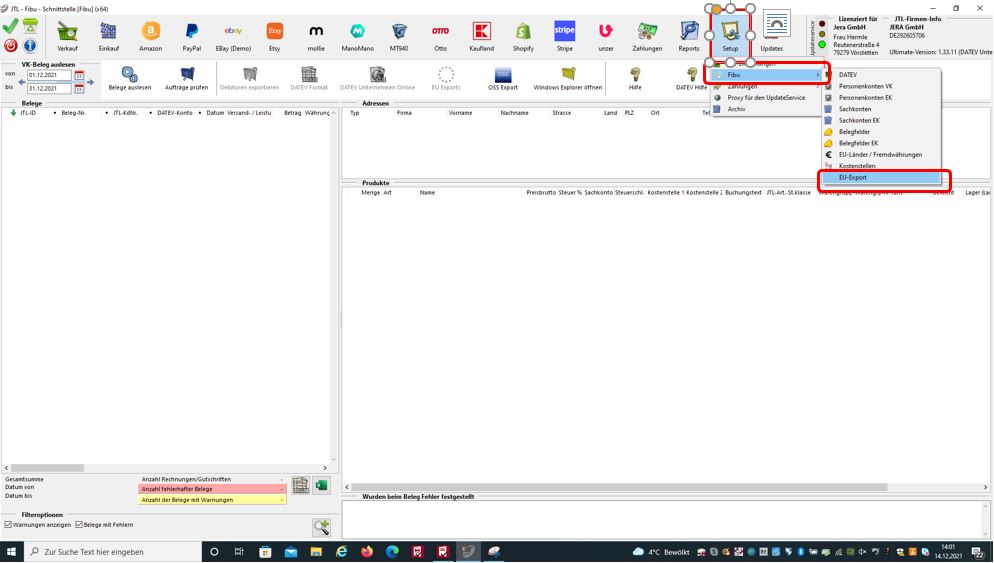The height and width of the screenshot is (563, 994).
Task: Uncheck Belege mit Fehlern checkbox
Action: 80,524
